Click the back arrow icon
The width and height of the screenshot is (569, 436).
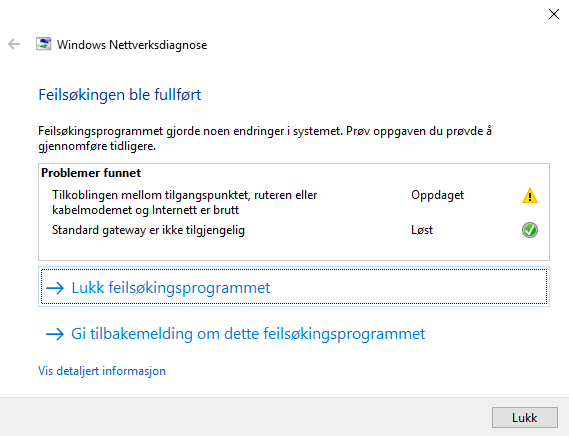pyautogui.click(x=14, y=44)
